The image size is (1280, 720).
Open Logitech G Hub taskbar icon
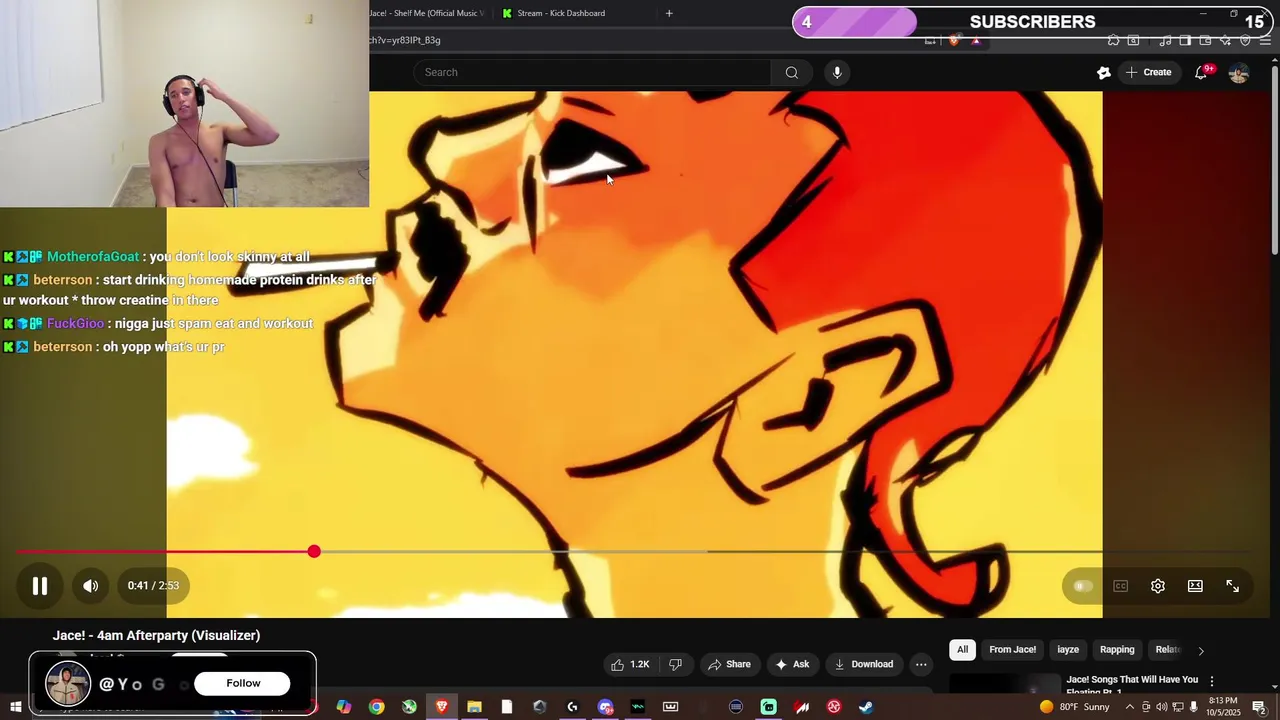(572, 707)
